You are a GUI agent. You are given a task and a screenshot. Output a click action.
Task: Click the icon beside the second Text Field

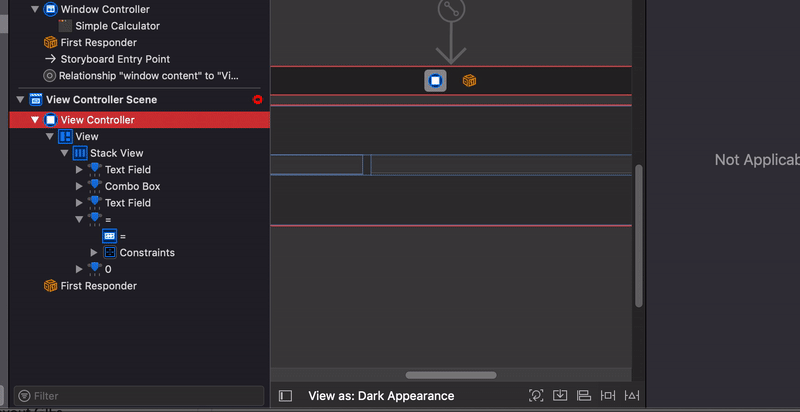(x=94, y=203)
